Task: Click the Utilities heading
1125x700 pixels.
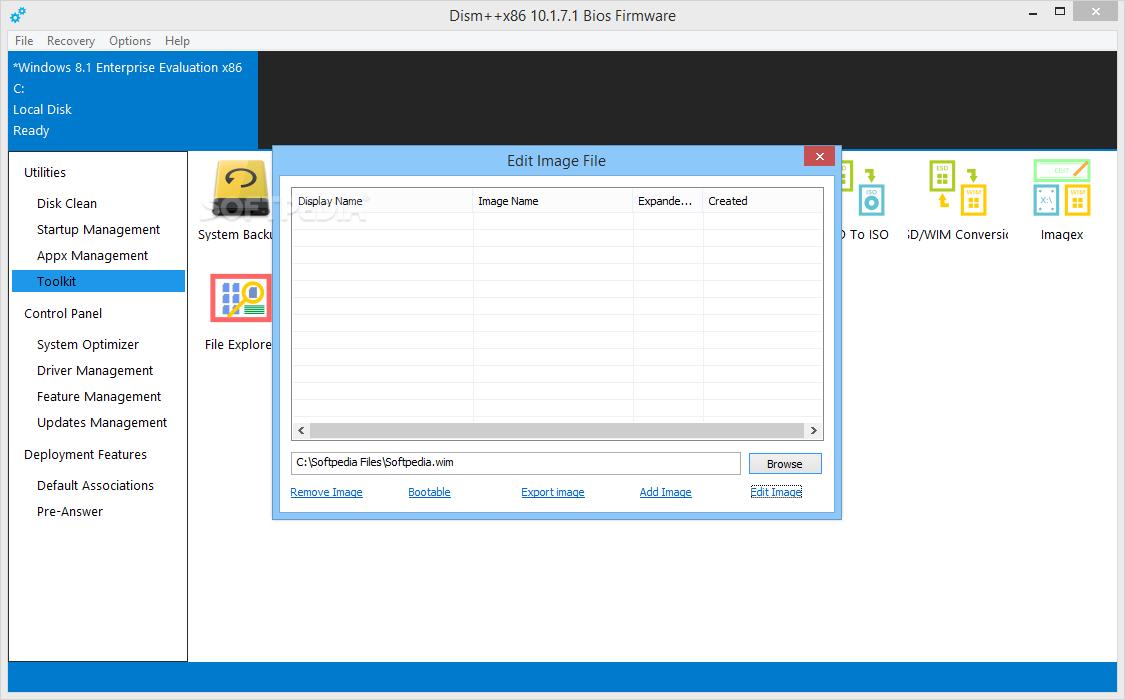Action: [x=44, y=172]
